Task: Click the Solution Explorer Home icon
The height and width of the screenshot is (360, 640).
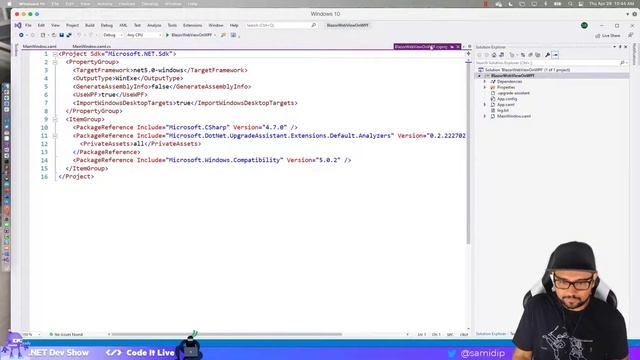Action: click(494, 55)
